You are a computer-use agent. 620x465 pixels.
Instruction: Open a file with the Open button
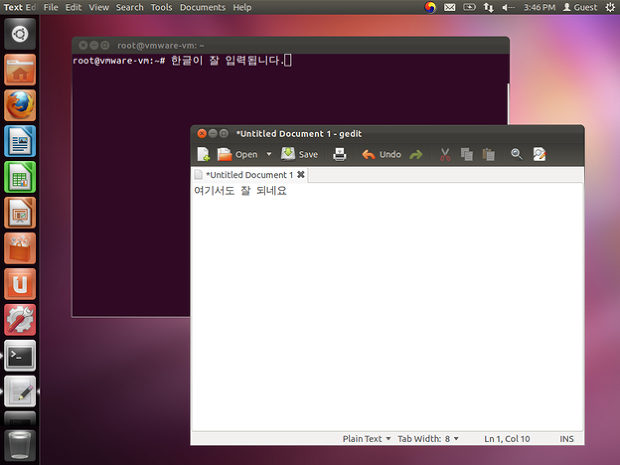pyautogui.click(x=237, y=154)
